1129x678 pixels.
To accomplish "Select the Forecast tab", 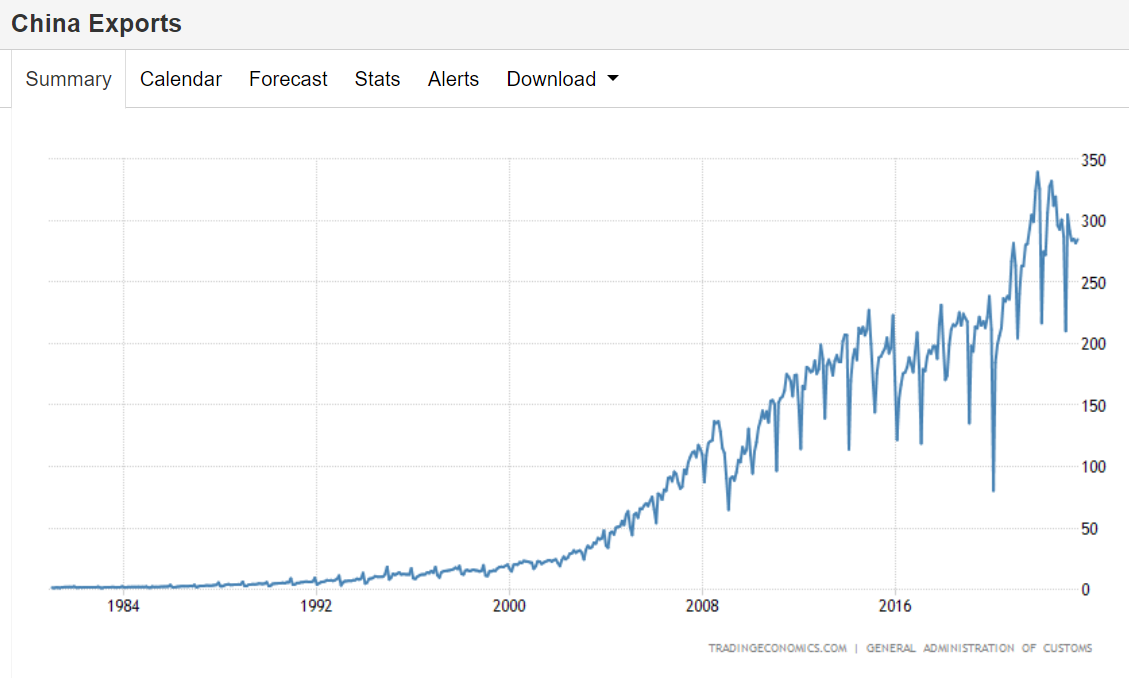I will (x=288, y=79).
